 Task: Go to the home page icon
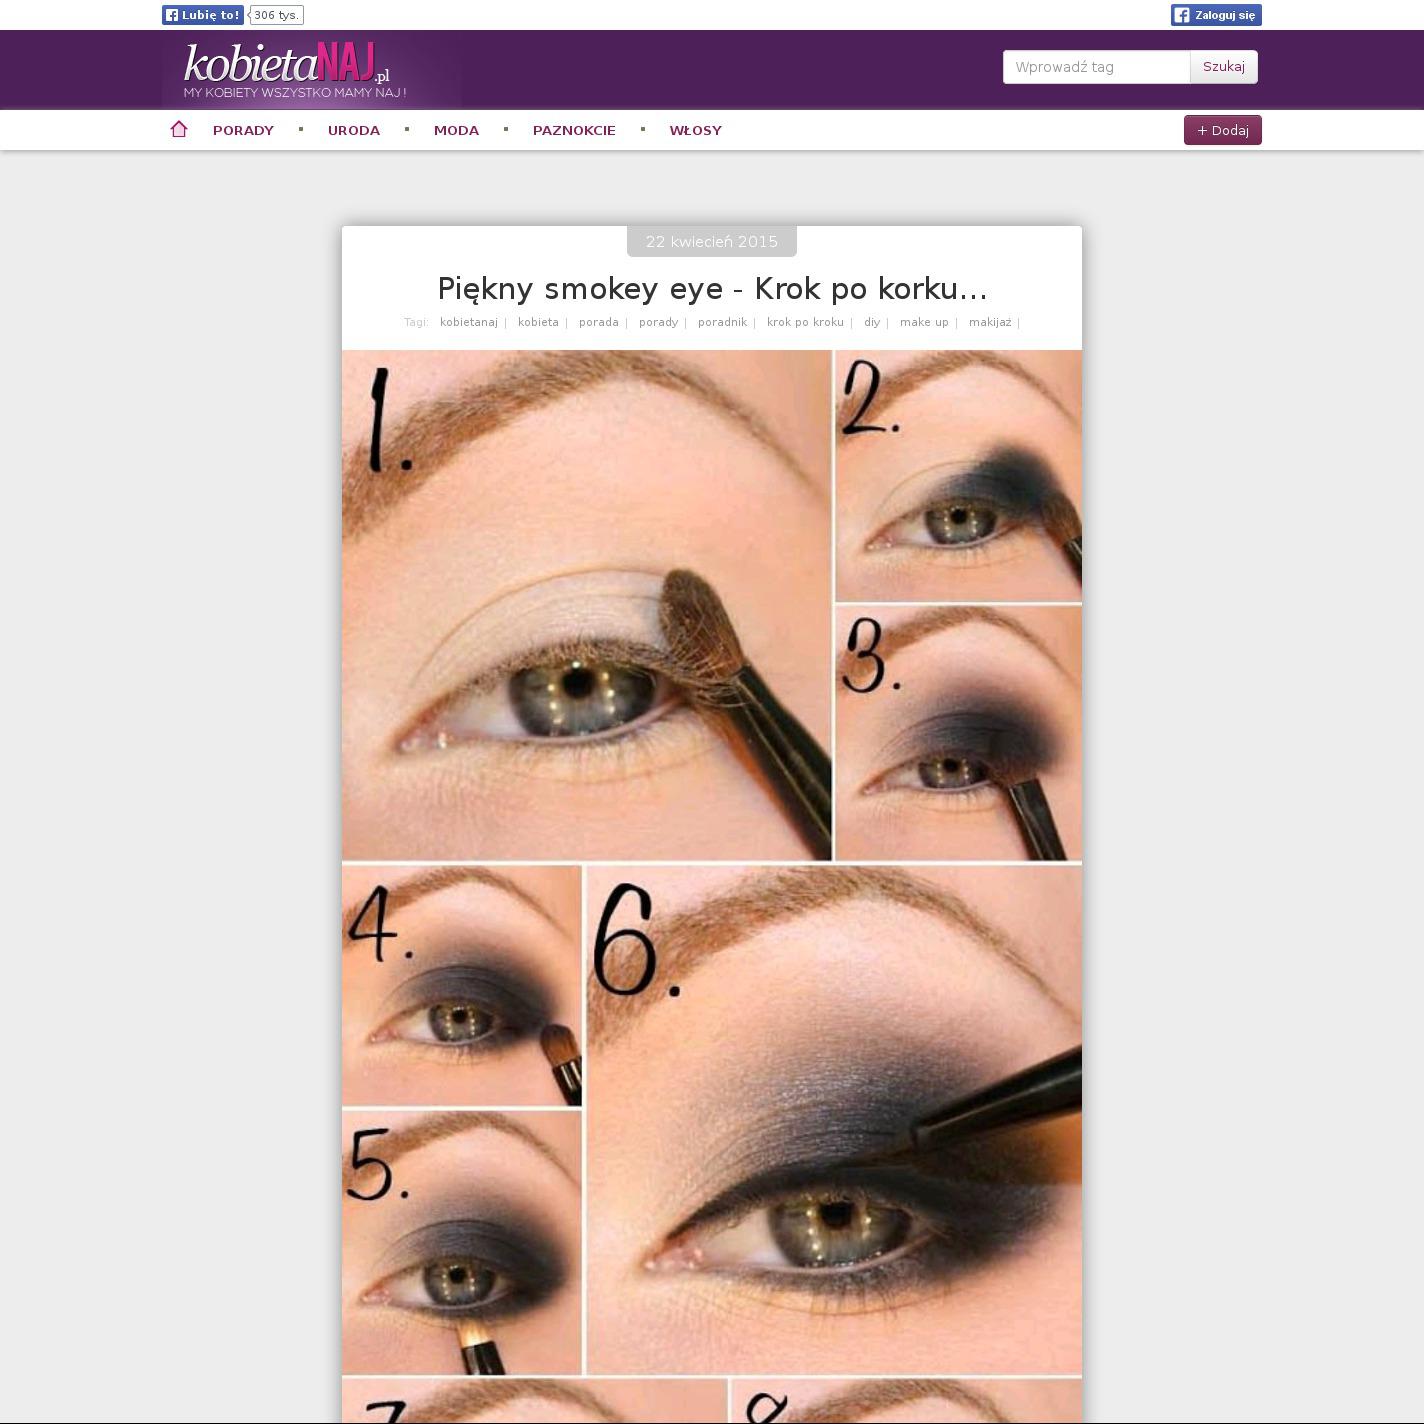click(x=179, y=129)
